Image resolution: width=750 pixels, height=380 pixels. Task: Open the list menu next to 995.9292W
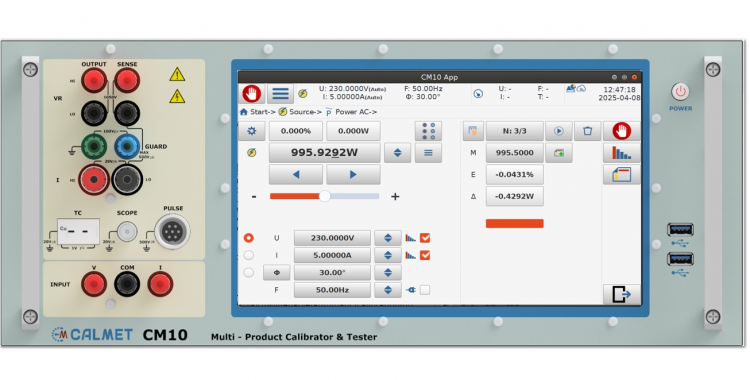click(x=428, y=153)
